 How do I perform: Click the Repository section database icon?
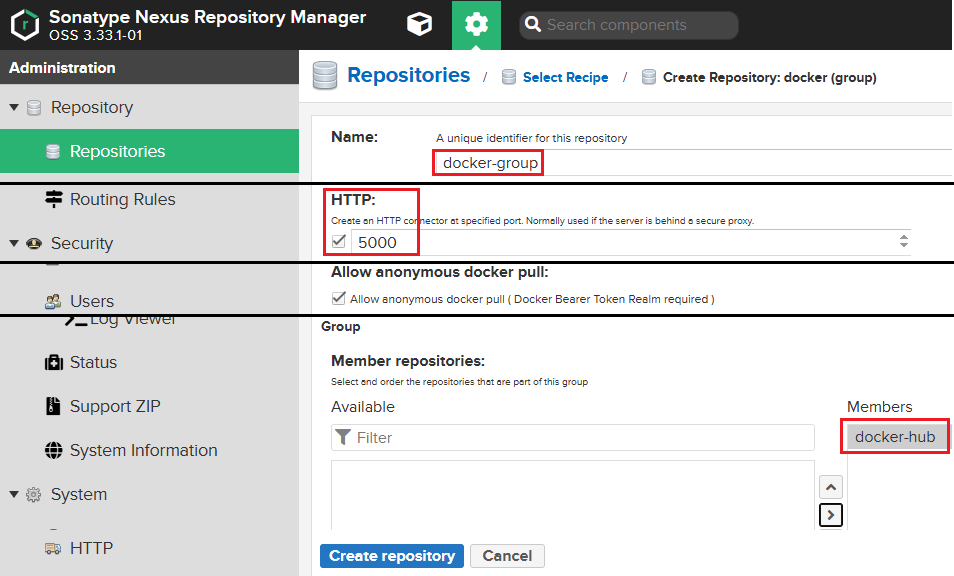34,108
